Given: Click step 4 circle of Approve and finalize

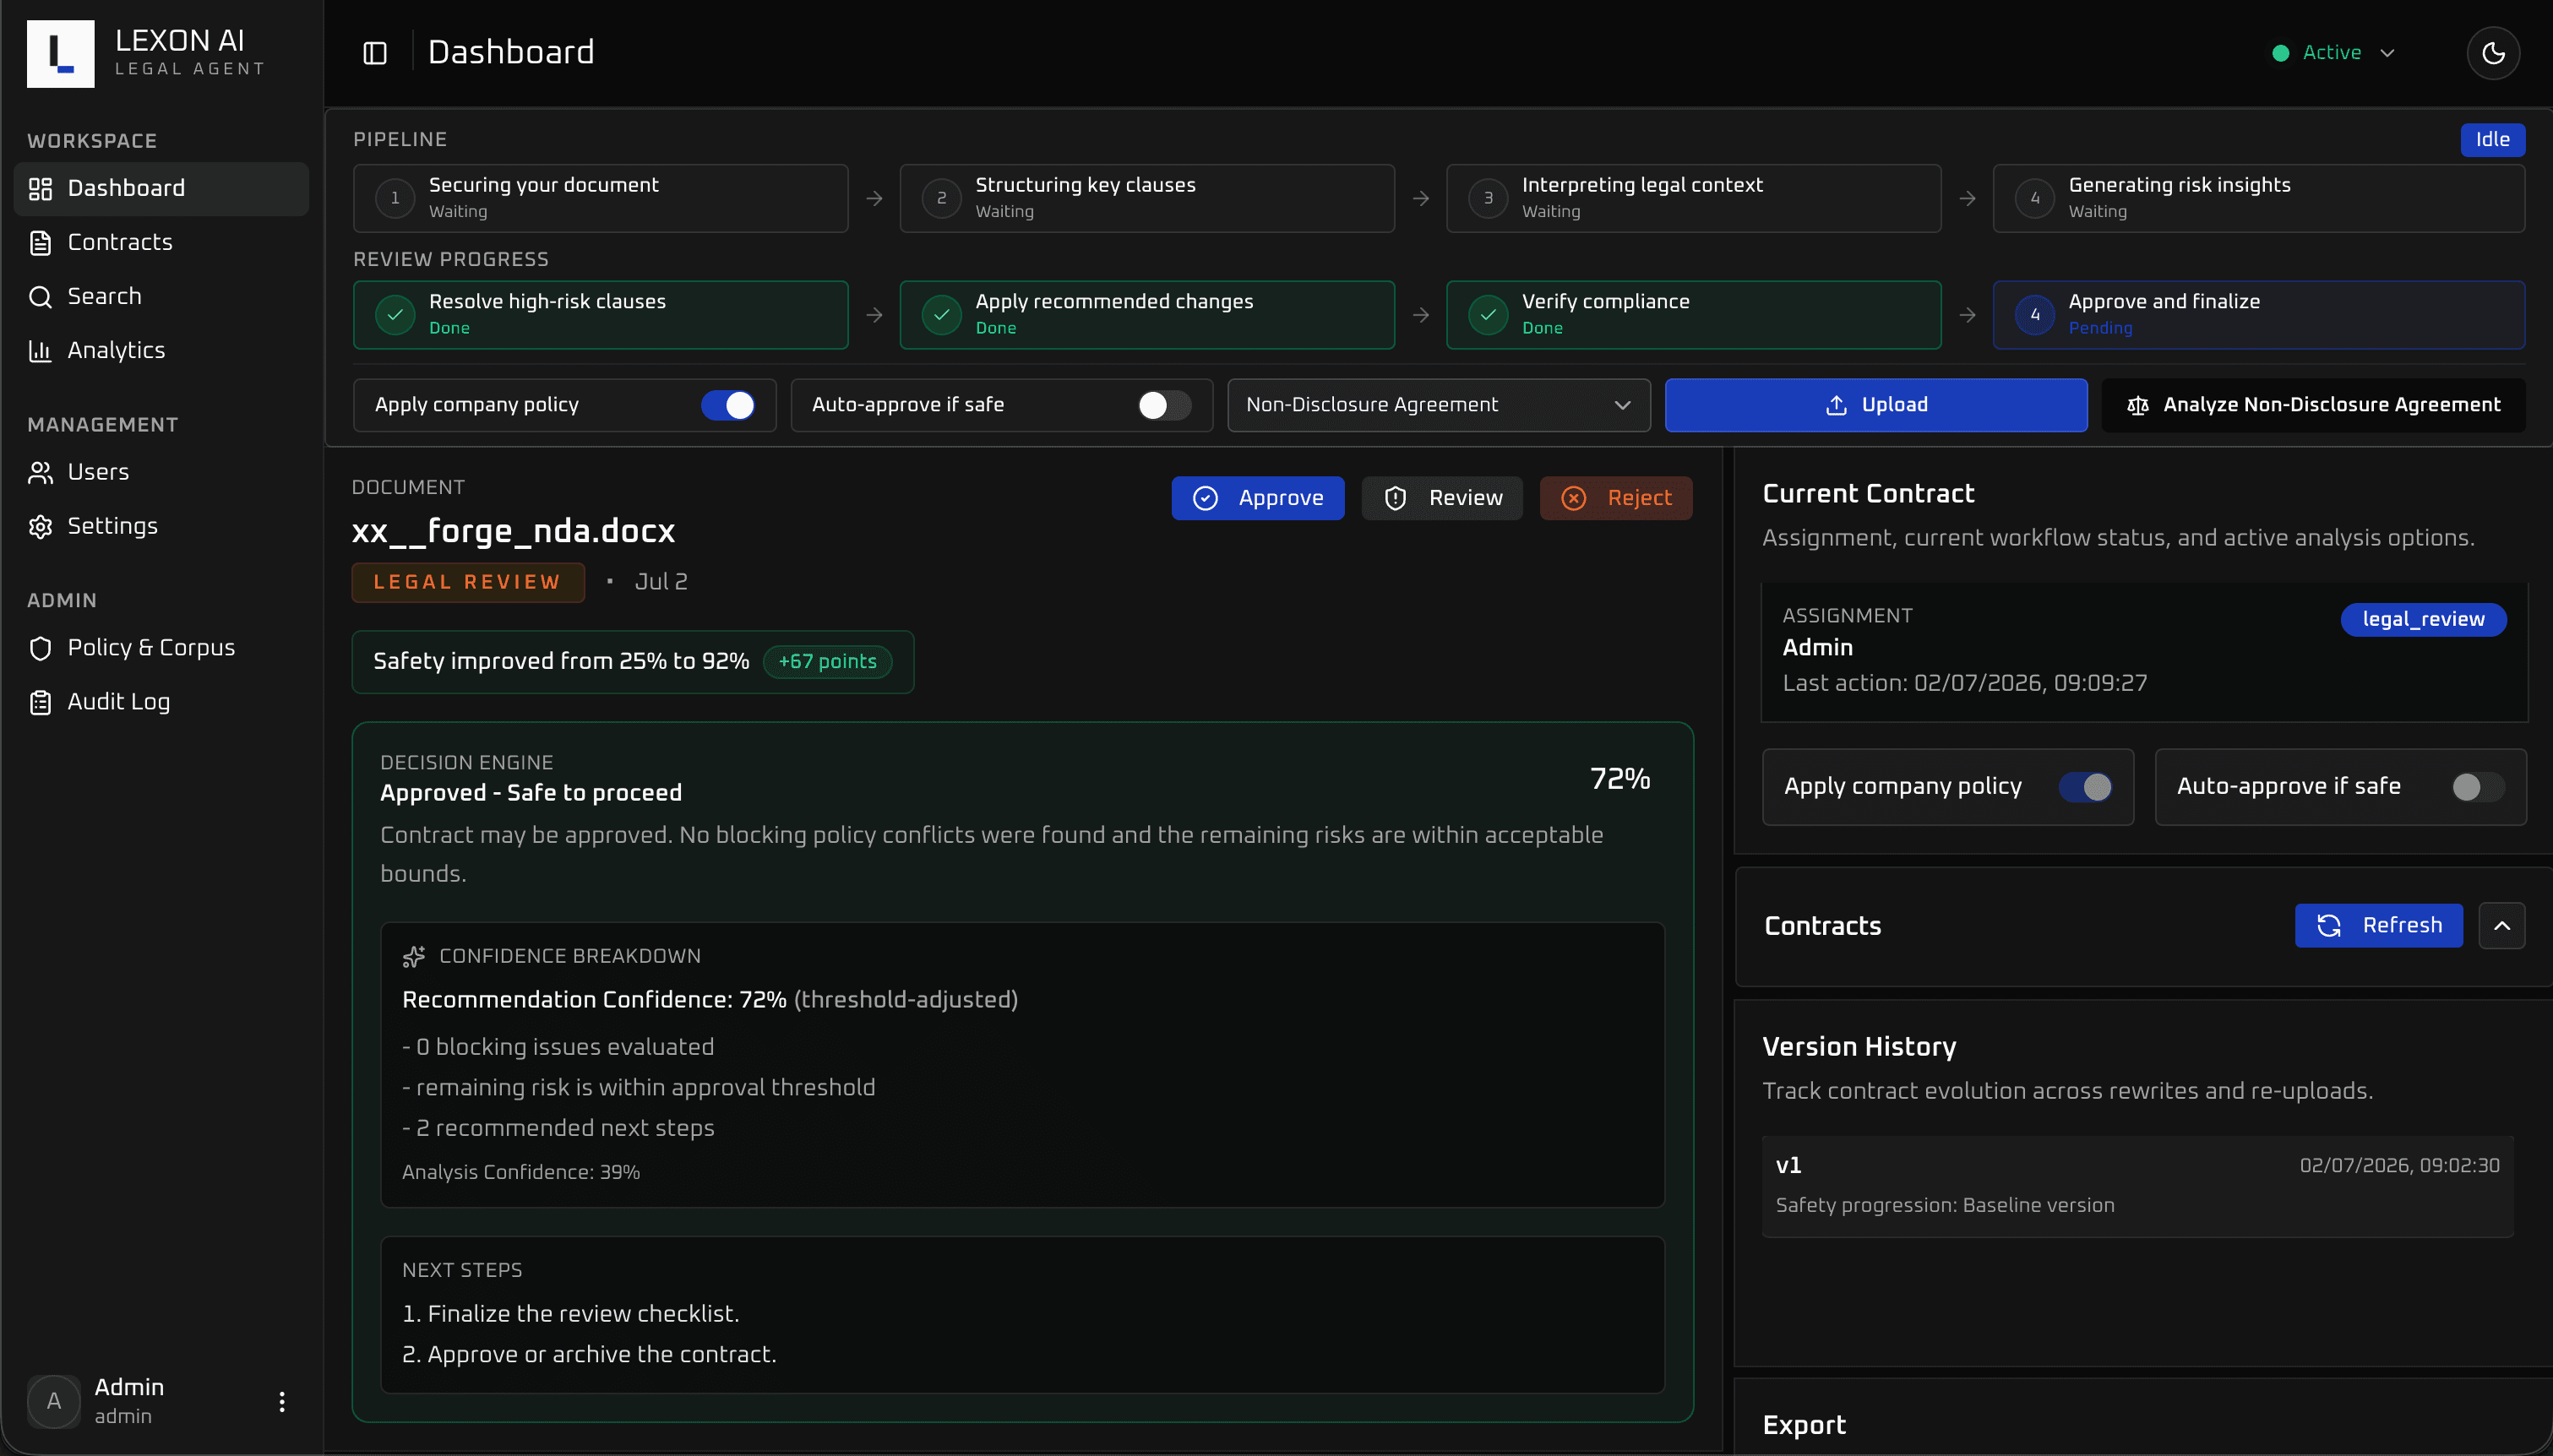Looking at the screenshot, I should [2034, 314].
